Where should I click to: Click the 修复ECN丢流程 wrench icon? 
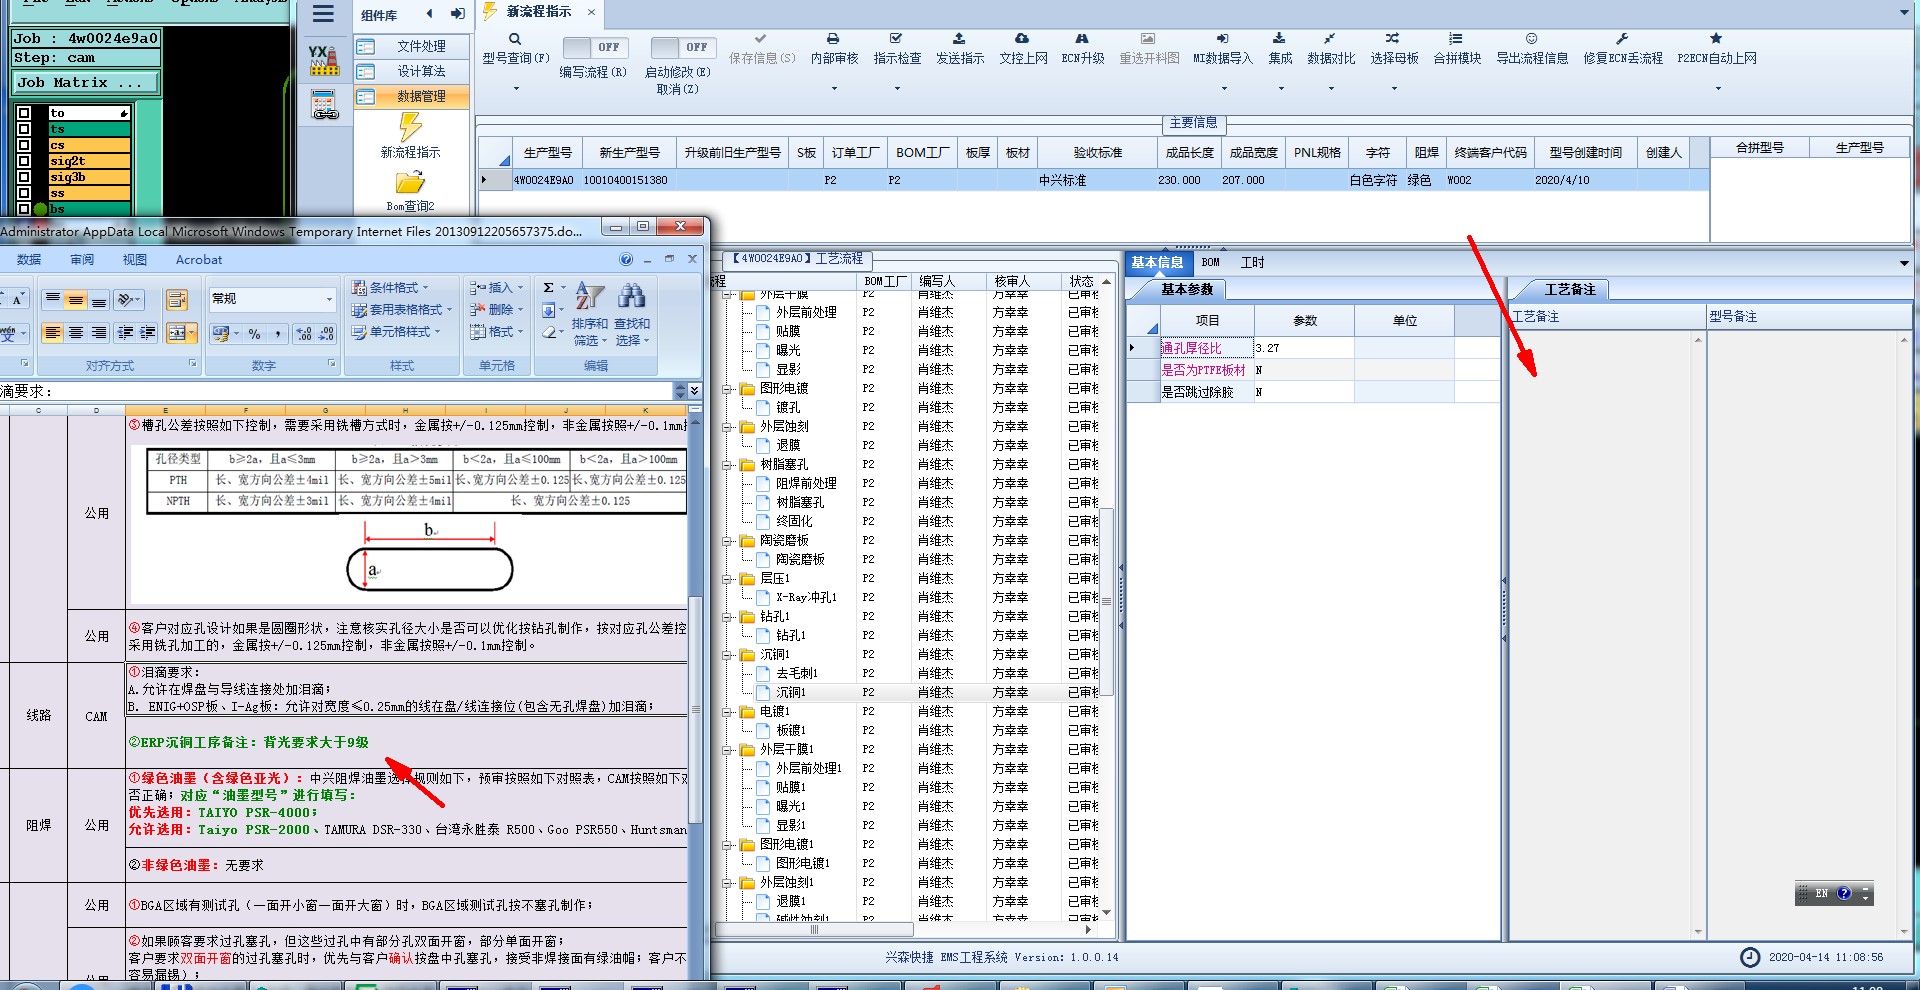[x=1622, y=39]
